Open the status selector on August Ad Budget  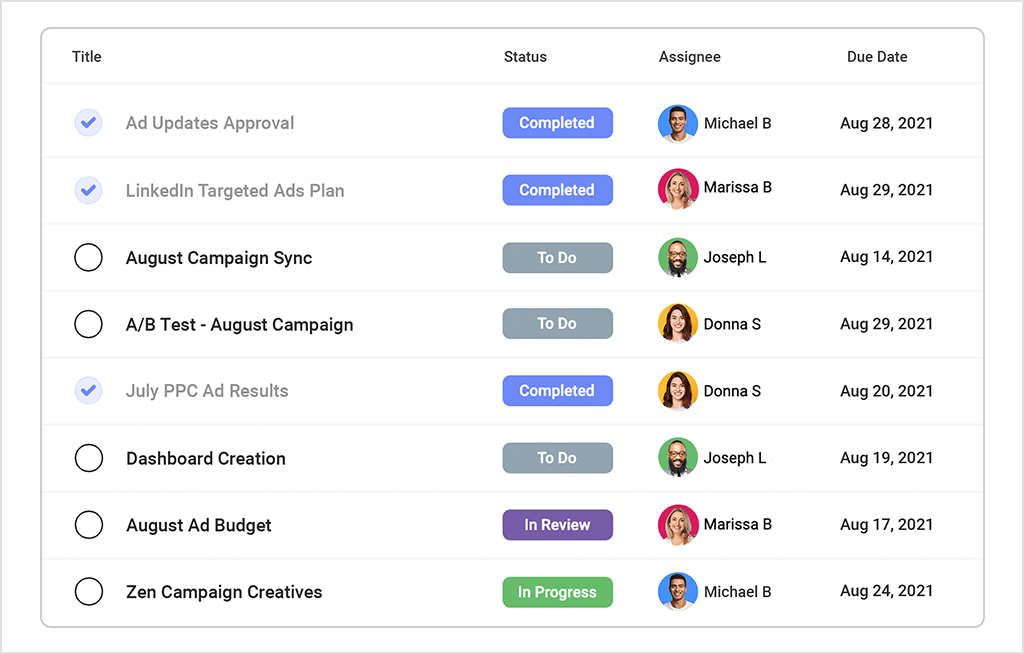pyautogui.click(x=557, y=525)
